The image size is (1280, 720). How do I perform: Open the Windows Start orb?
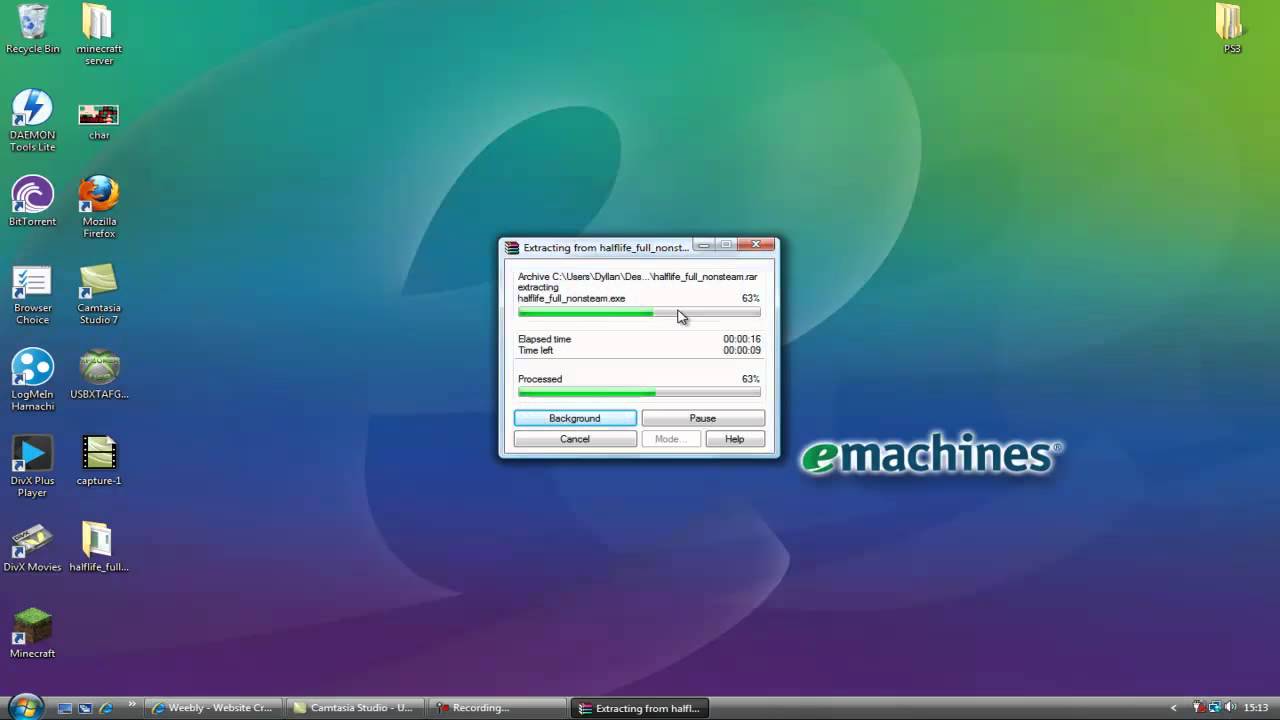(x=25, y=707)
